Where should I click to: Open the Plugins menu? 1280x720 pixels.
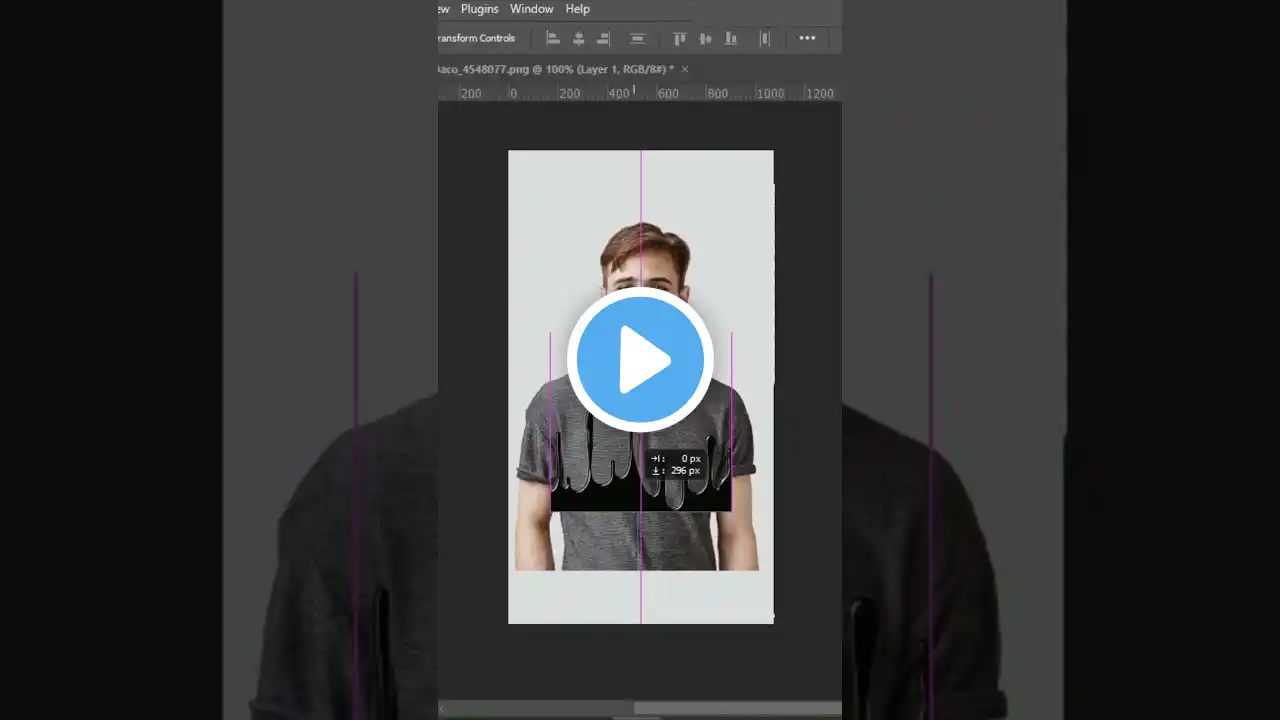coord(479,9)
